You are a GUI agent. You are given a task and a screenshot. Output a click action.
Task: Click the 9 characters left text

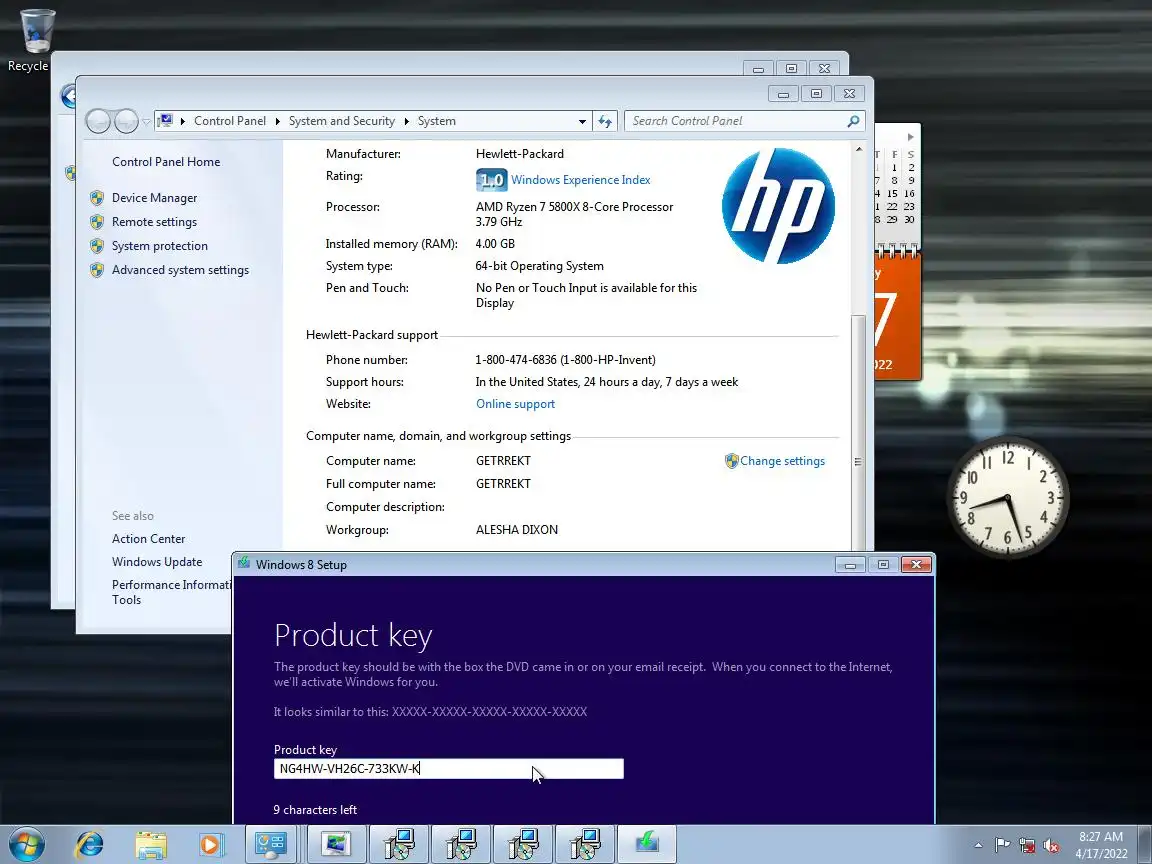tap(315, 810)
